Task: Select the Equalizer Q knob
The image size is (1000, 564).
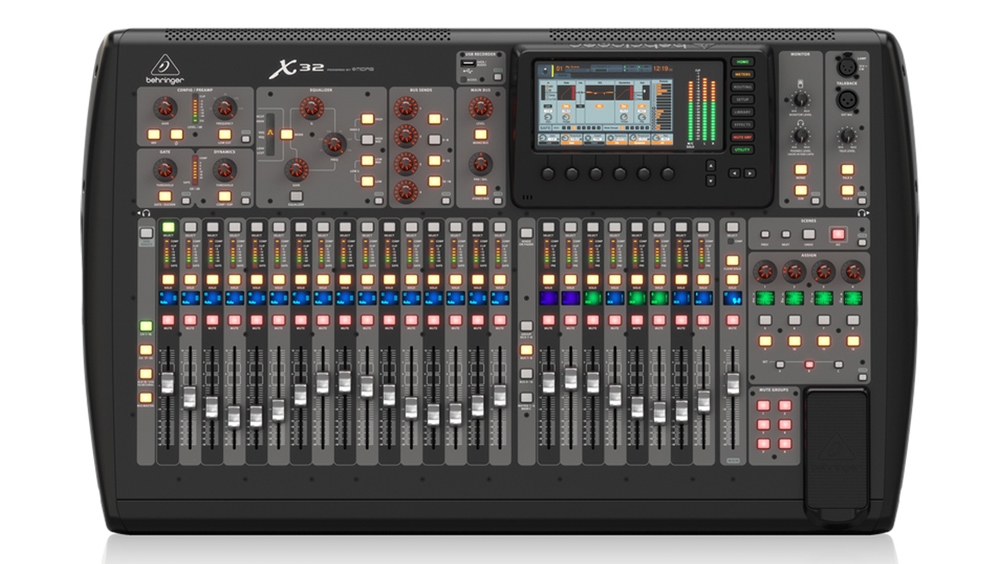Action: coord(312,108)
